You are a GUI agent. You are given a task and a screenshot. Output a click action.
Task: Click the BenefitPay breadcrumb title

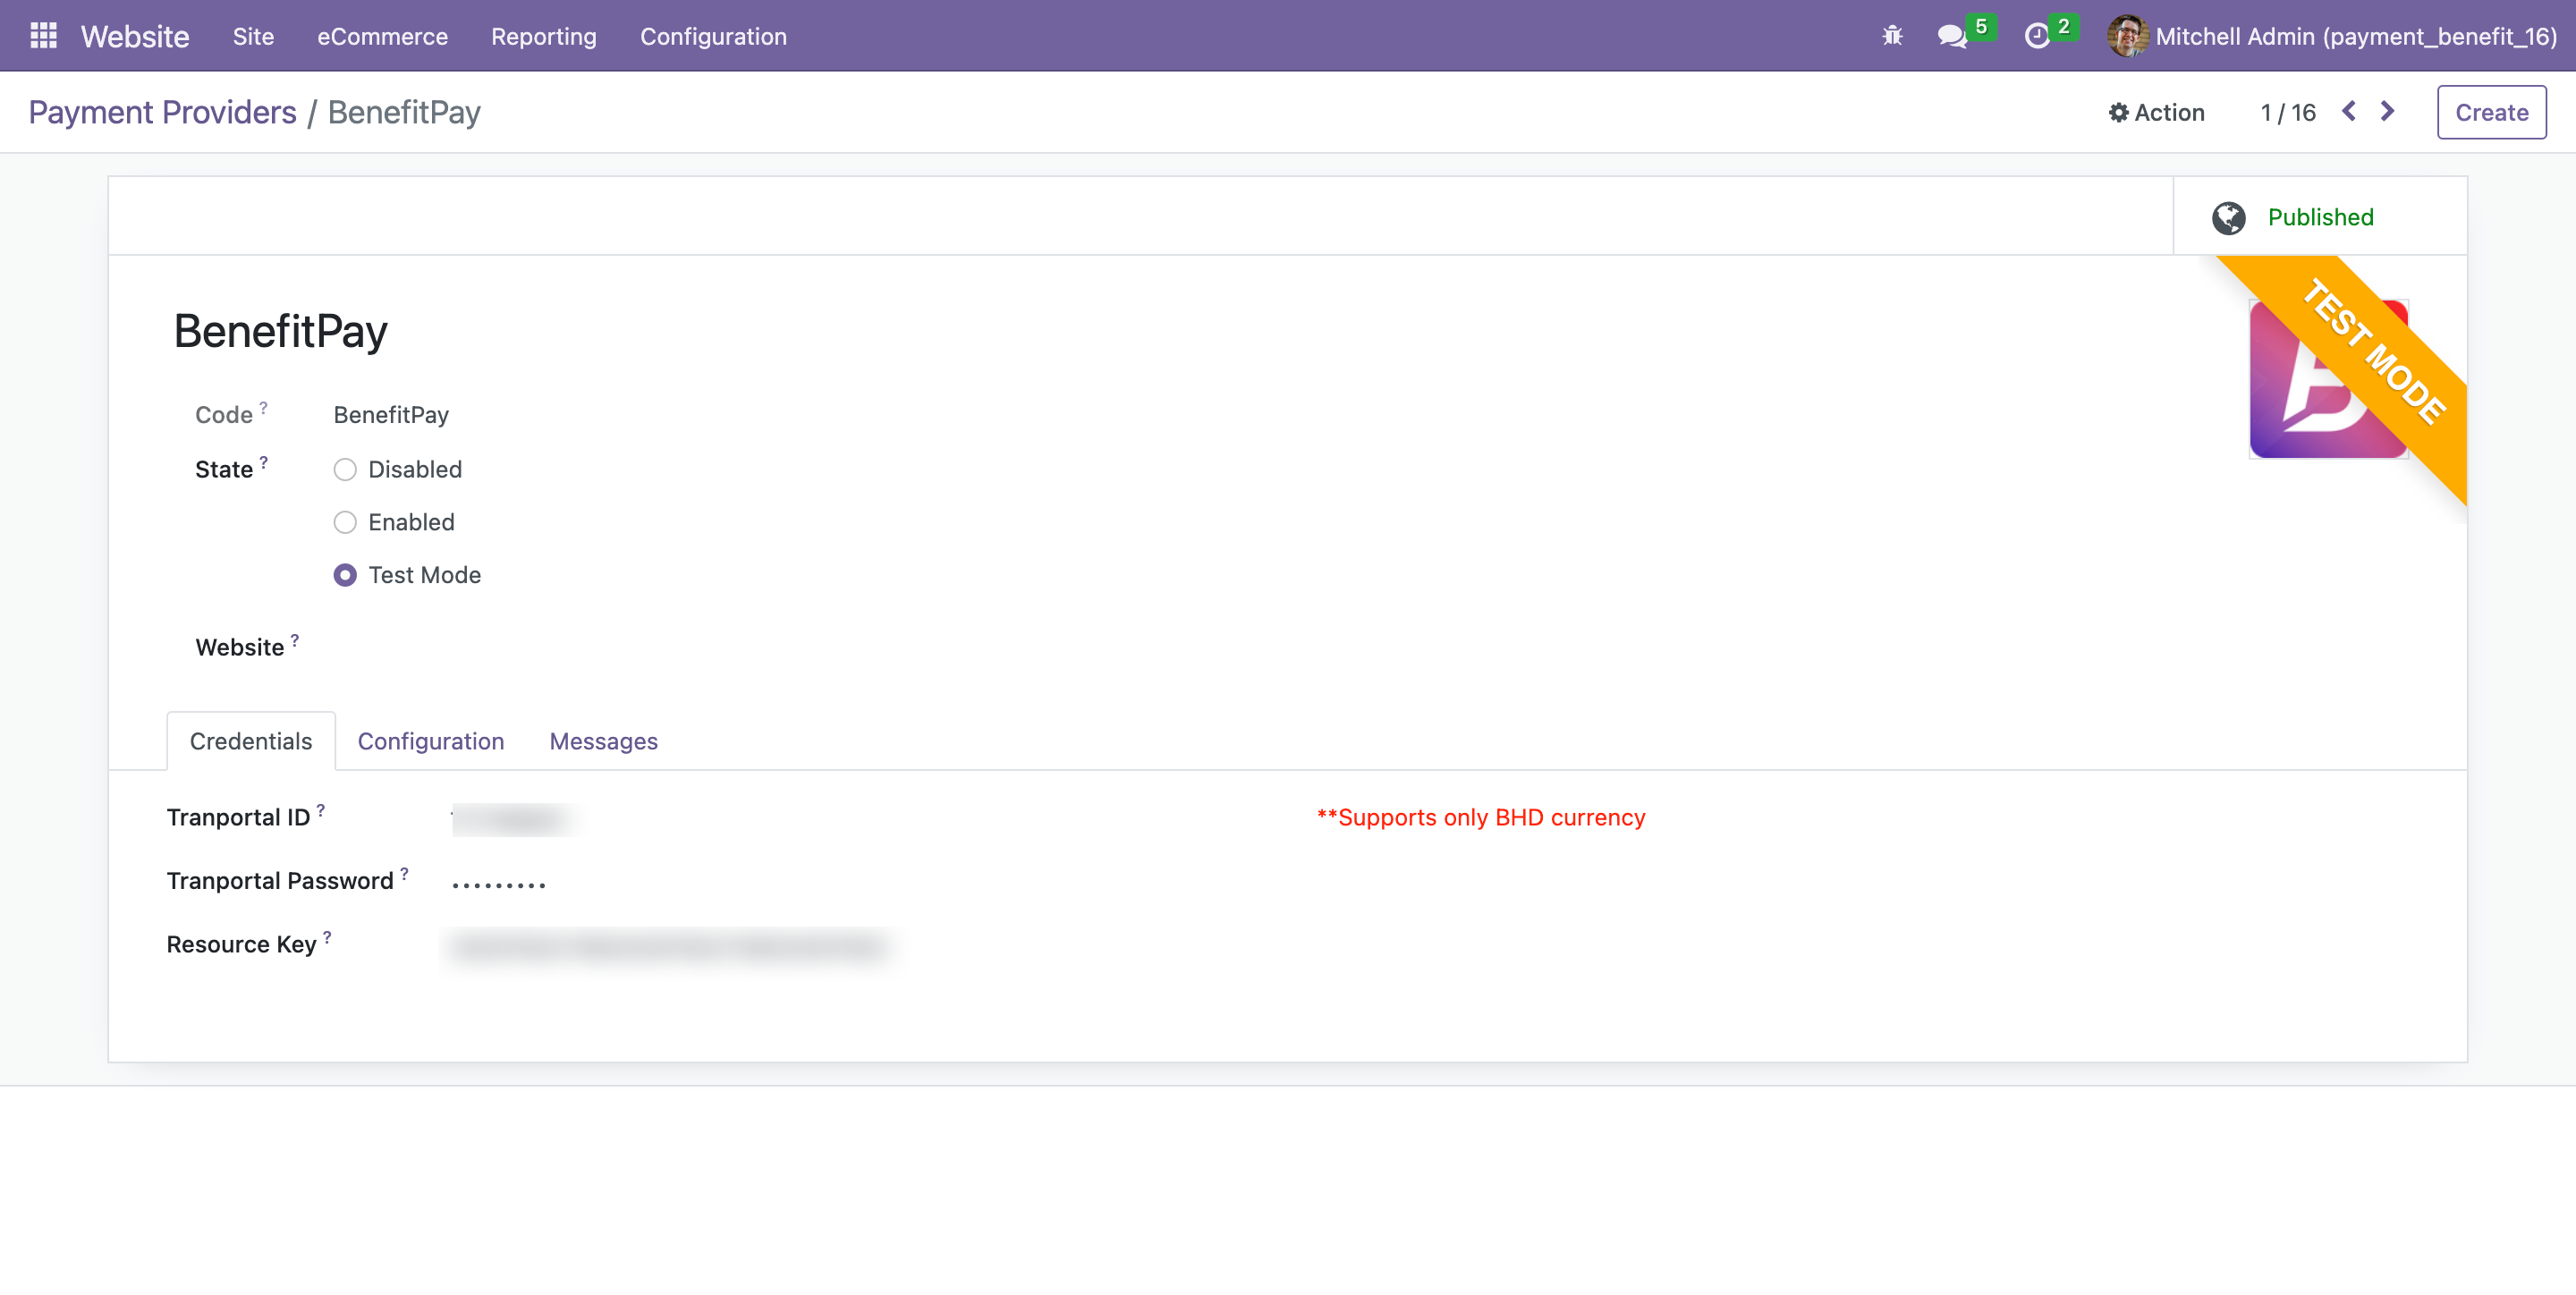404,112
